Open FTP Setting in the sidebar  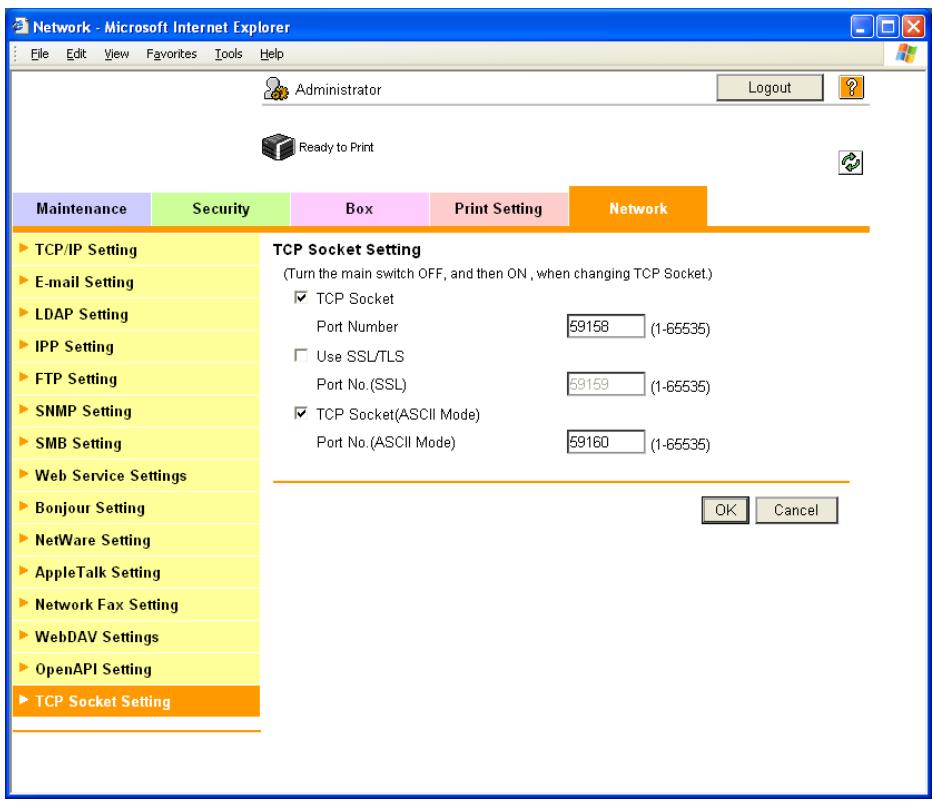coord(136,378)
